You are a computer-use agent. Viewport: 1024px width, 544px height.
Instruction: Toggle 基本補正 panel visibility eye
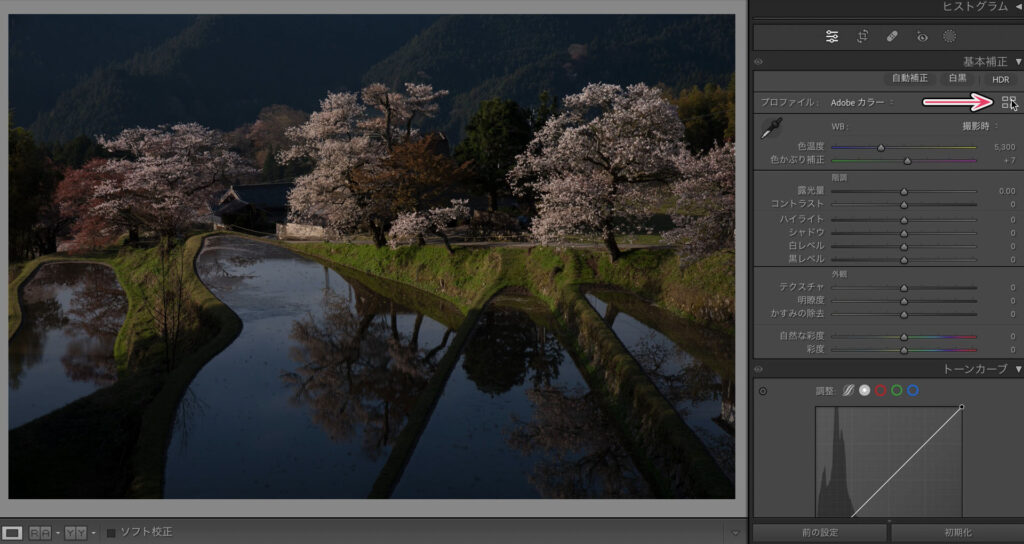click(759, 61)
